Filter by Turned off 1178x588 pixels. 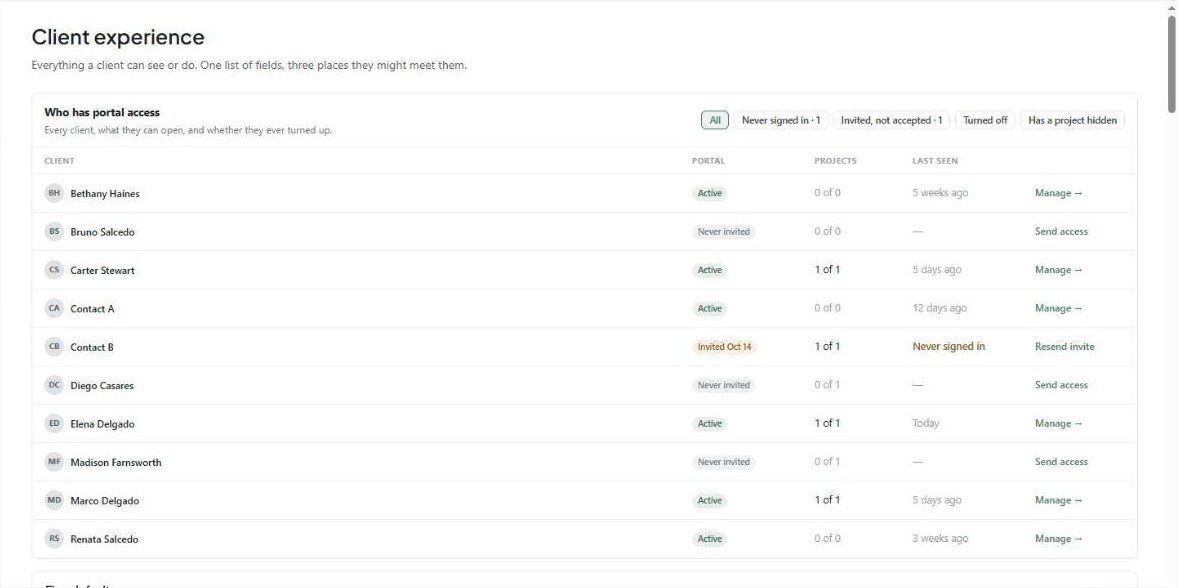985,120
